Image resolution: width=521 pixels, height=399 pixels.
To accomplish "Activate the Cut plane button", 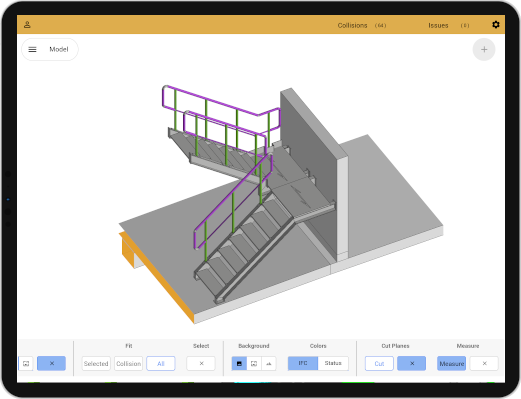I will pyautogui.click(x=379, y=363).
